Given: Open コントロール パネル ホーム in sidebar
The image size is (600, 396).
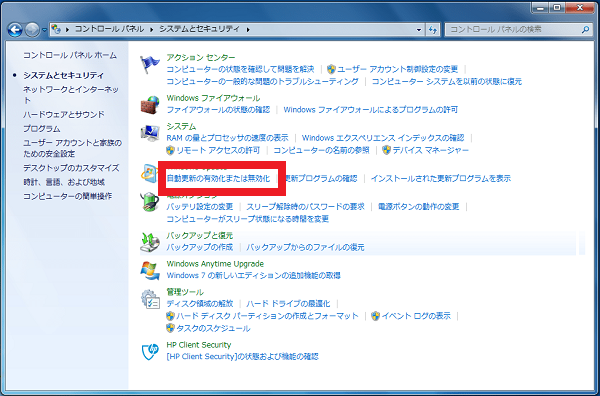Looking at the screenshot, I should [70, 55].
